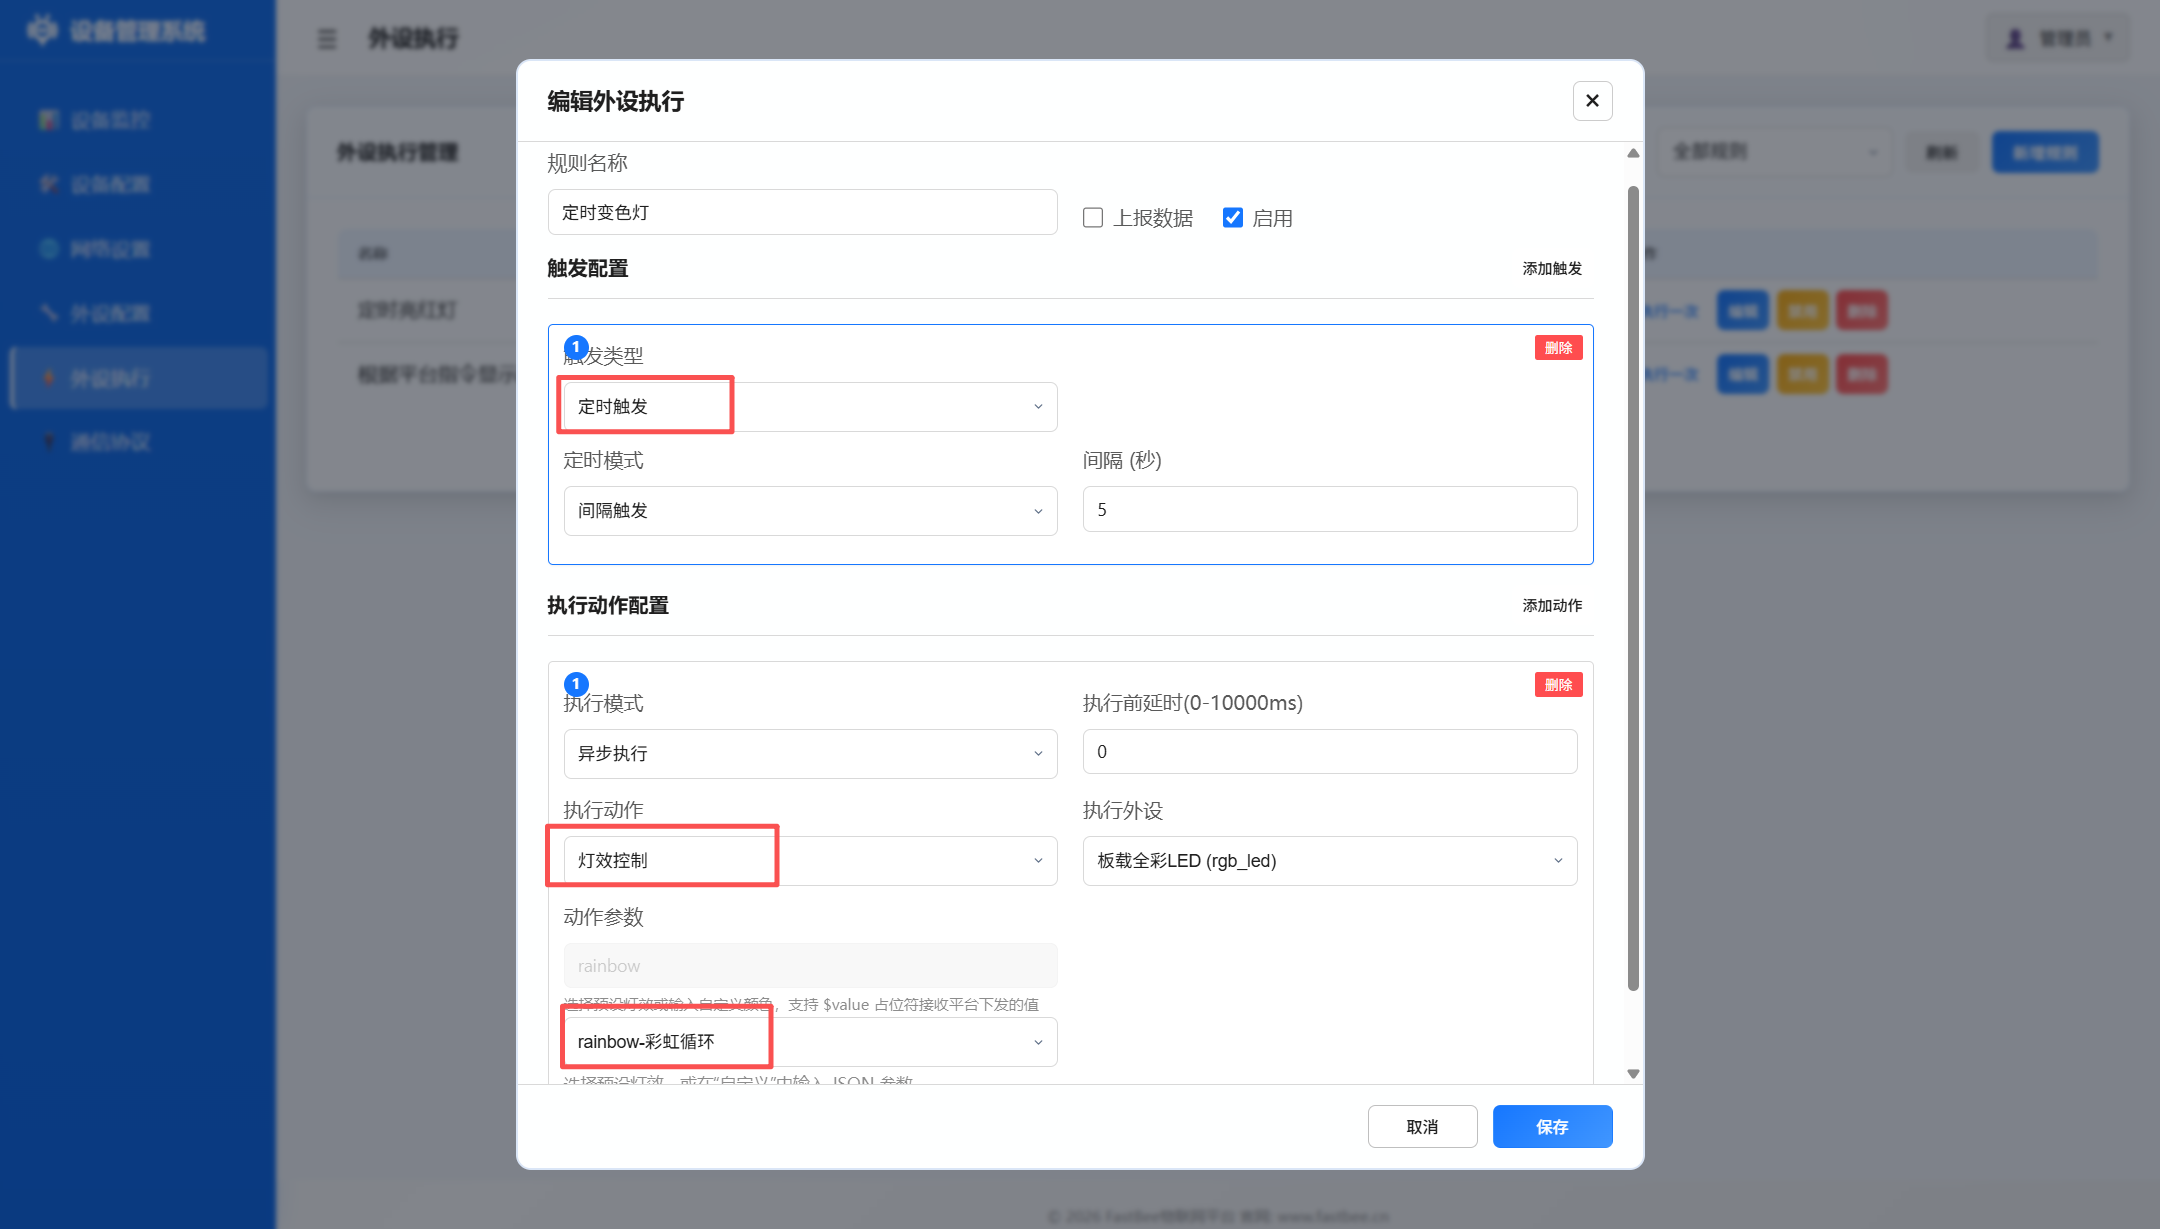Click the yellow button in the first table row

(x=1802, y=311)
